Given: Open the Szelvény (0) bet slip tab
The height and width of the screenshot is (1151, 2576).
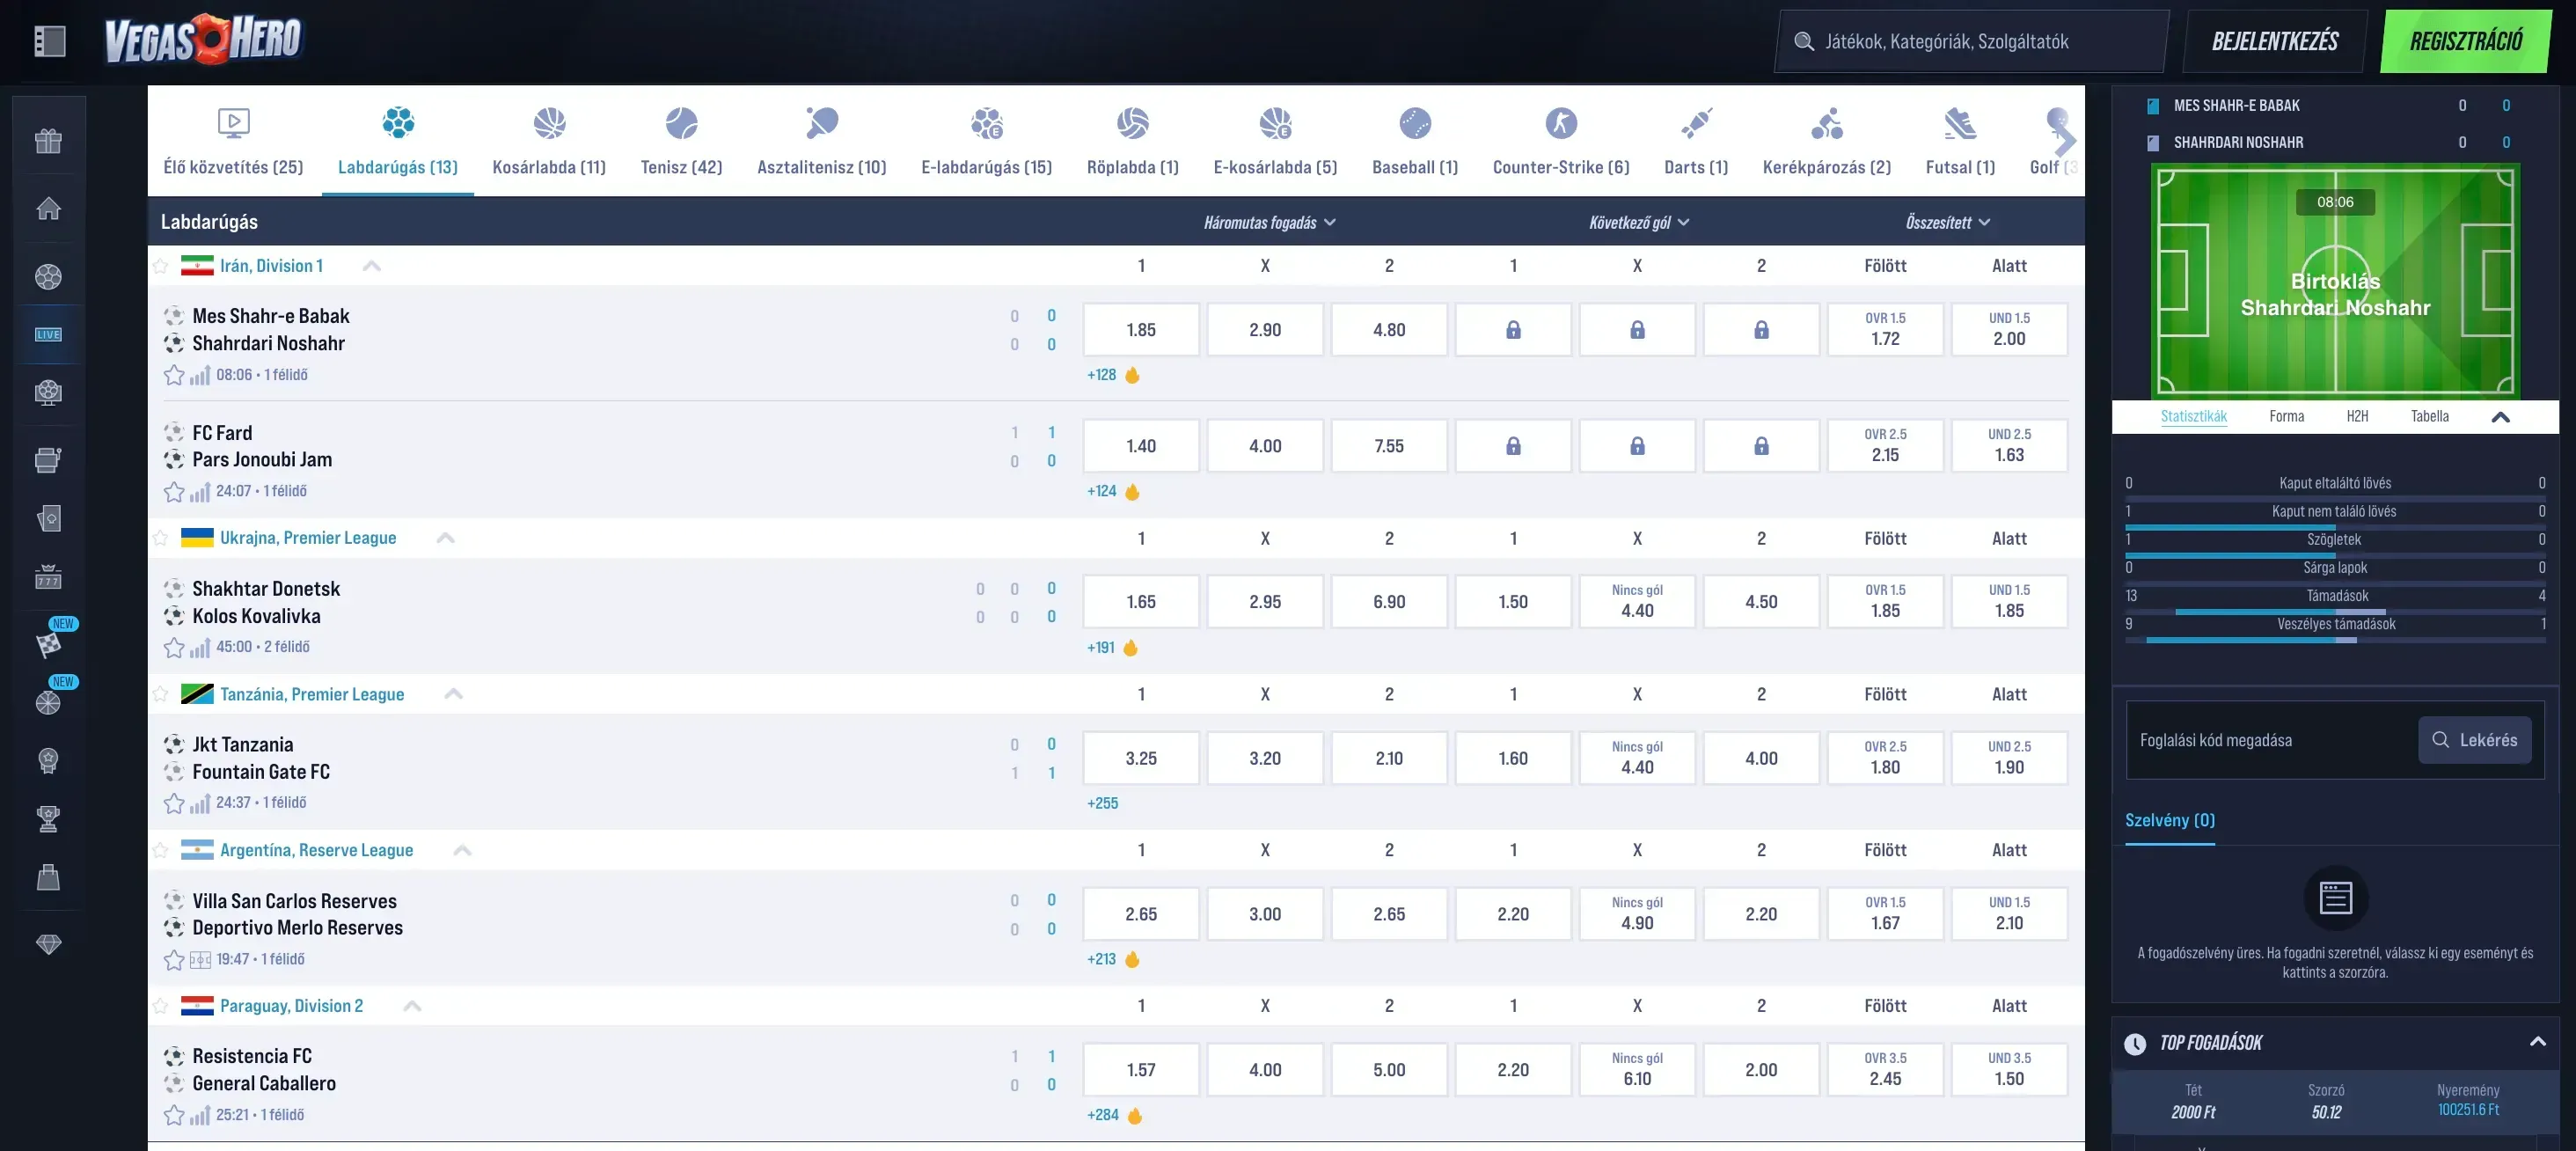Looking at the screenshot, I should [x=2170, y=821].
